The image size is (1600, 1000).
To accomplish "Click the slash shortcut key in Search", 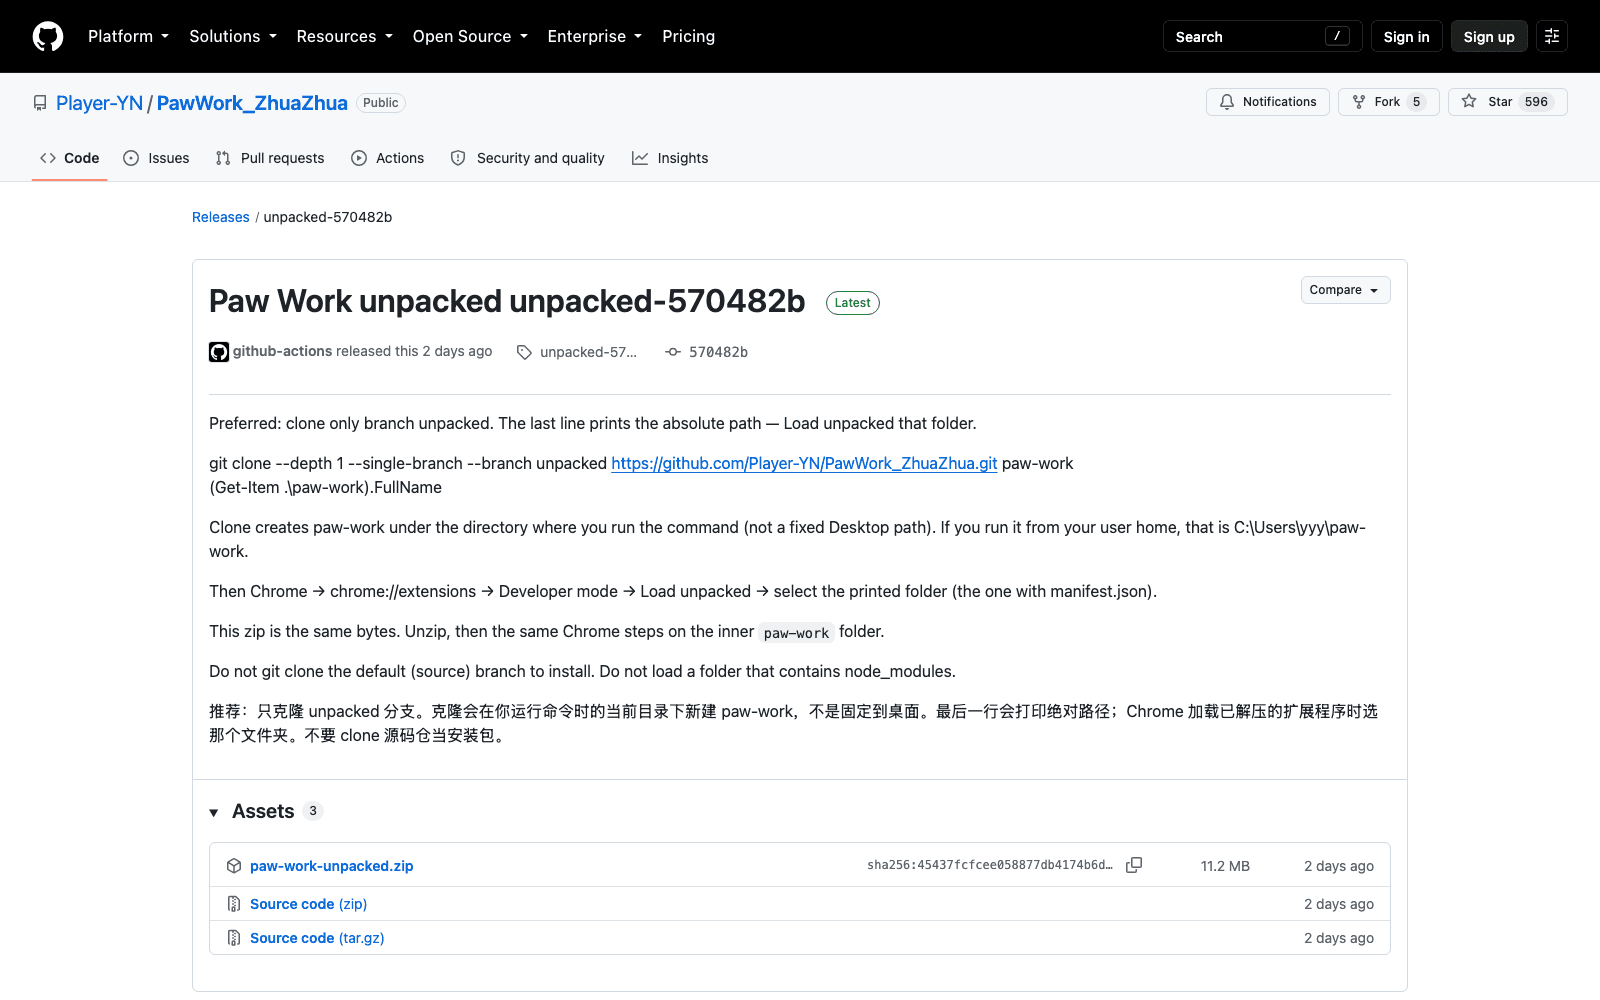I will click(1337, 36).
